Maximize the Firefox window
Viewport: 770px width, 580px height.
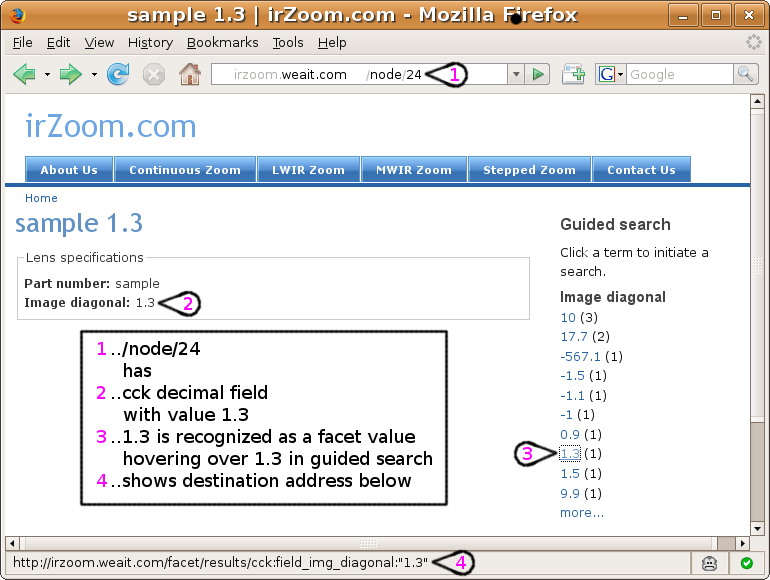point(716,16)
